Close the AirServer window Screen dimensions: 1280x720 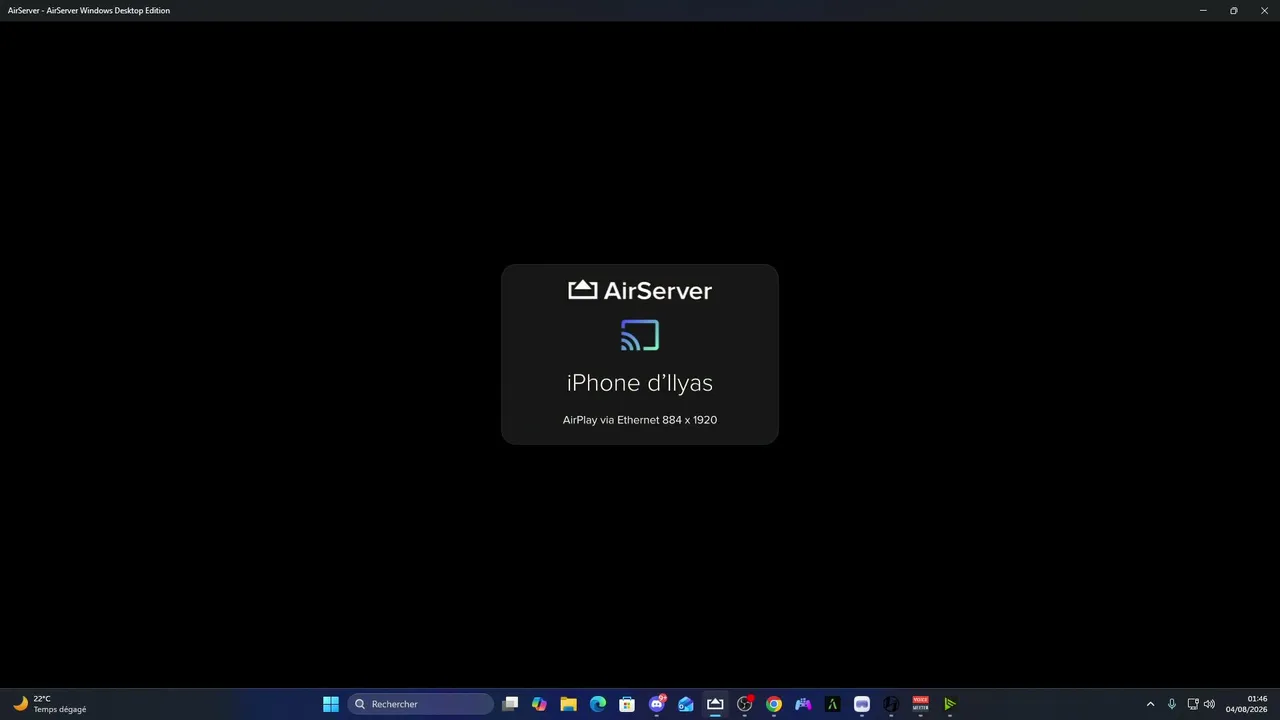coord(1264,10)
